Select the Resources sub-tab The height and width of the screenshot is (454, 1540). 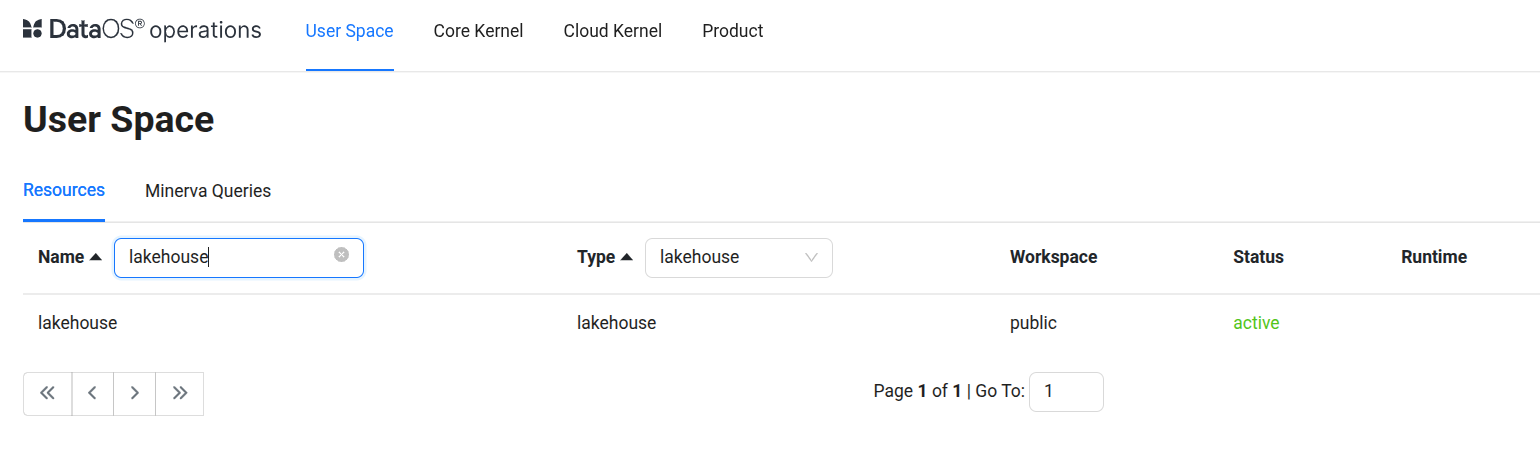pyautogui.click(x=64, y=190)
